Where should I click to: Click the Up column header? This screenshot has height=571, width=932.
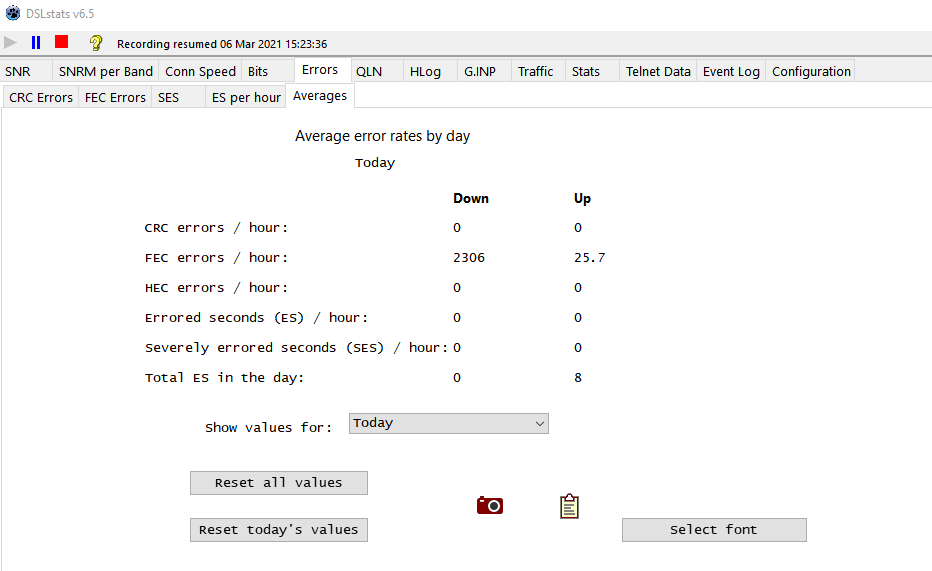tap(582, 198)
